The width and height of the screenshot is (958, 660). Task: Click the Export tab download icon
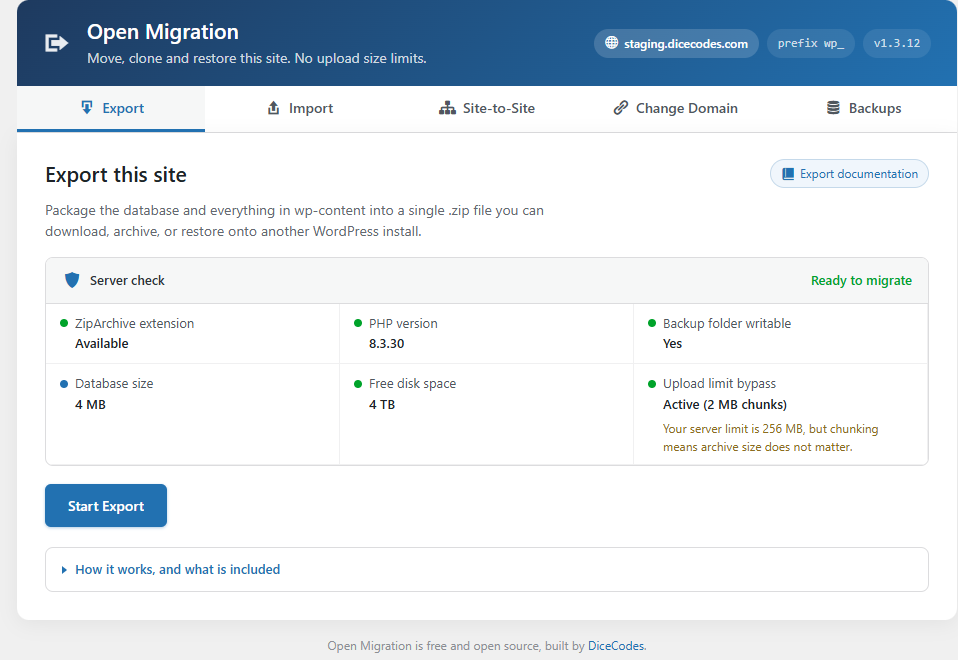[87, 108]
